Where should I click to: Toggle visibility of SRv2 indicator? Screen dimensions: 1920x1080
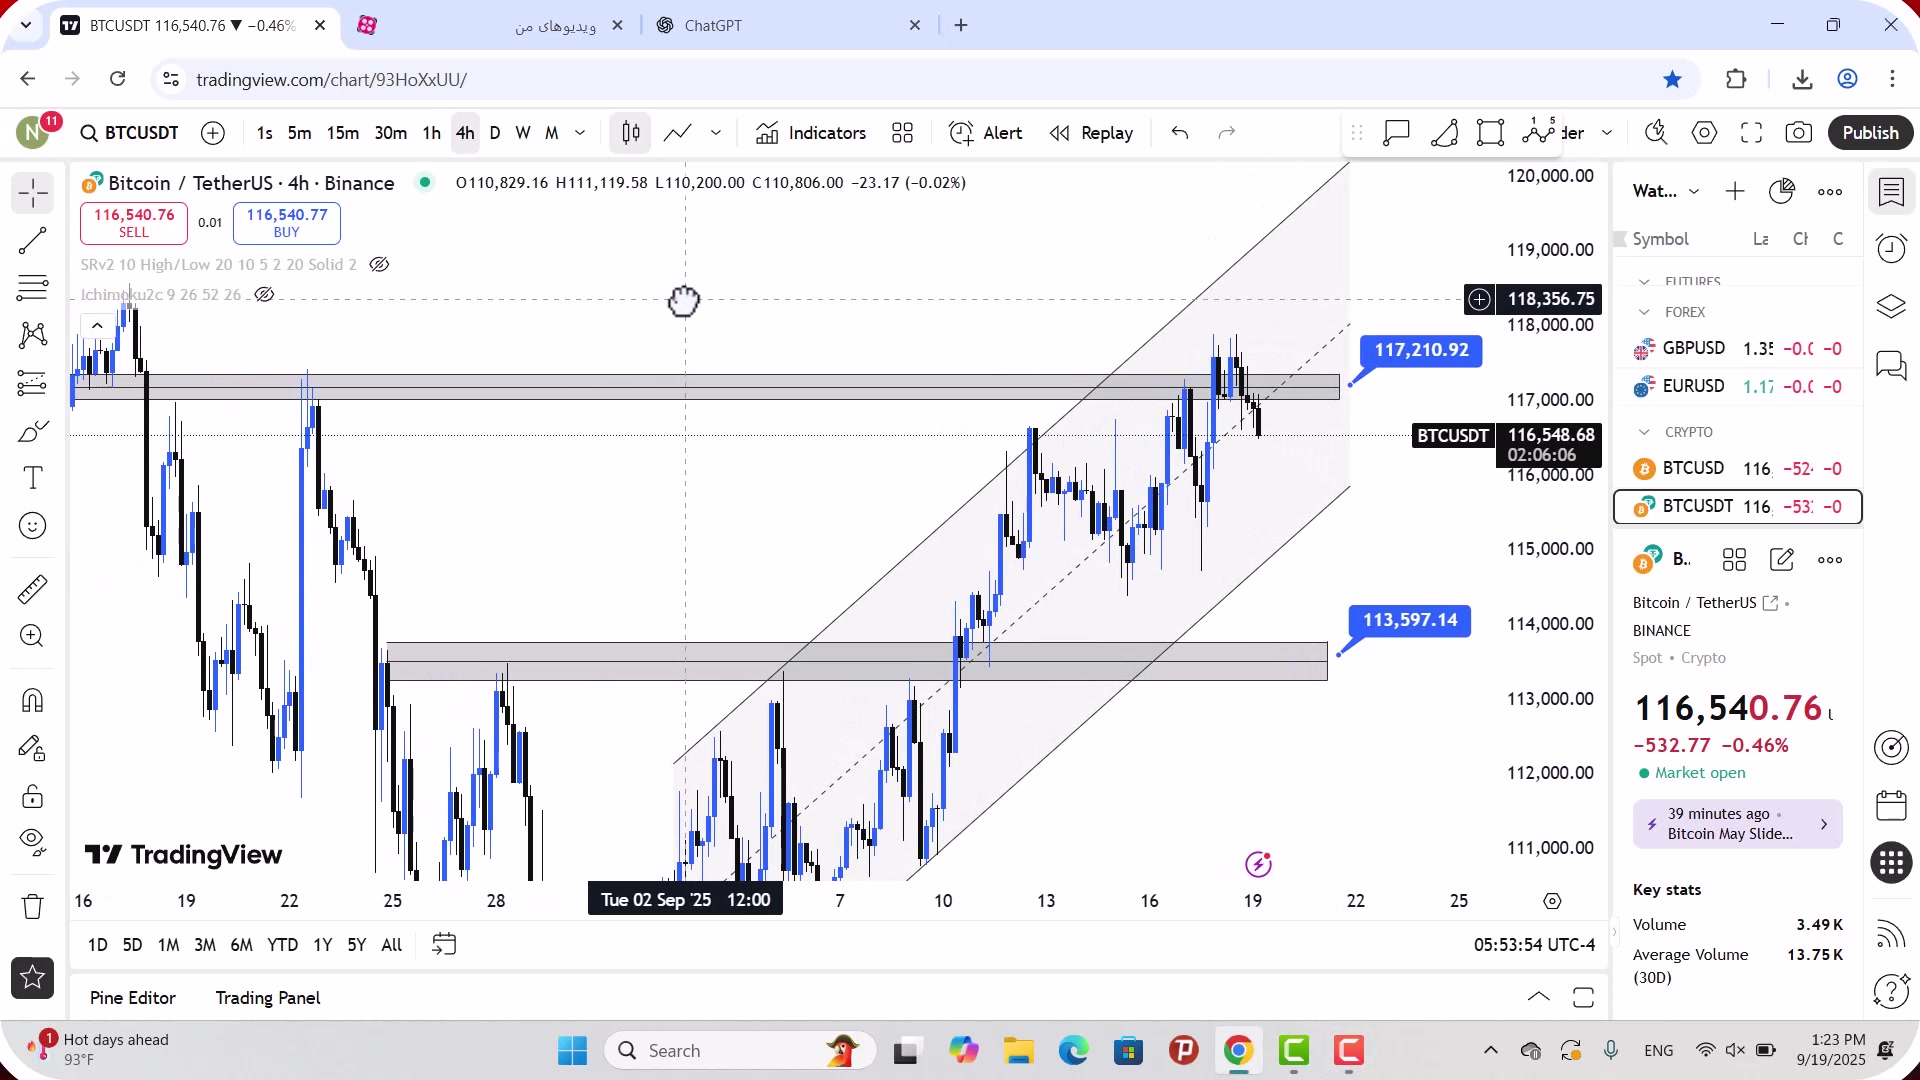coord(379,265)
